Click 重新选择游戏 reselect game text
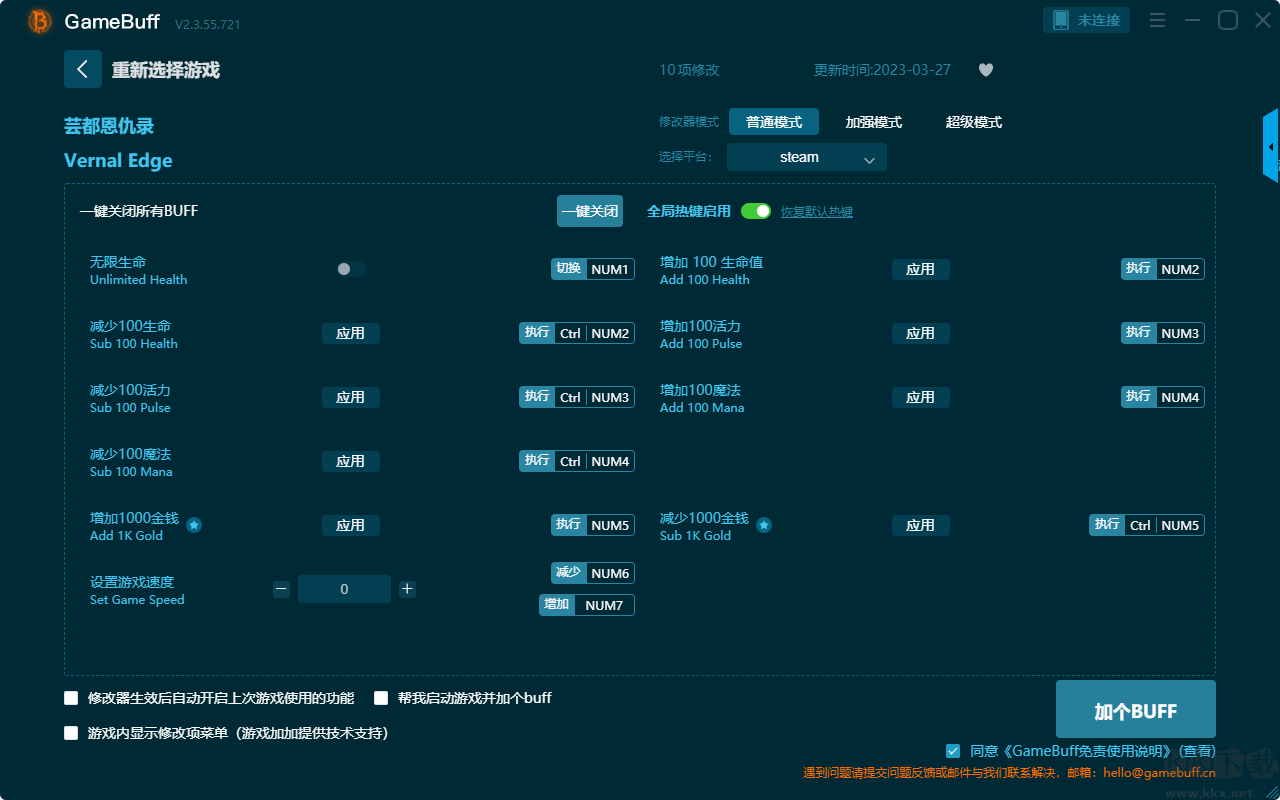 166,70
